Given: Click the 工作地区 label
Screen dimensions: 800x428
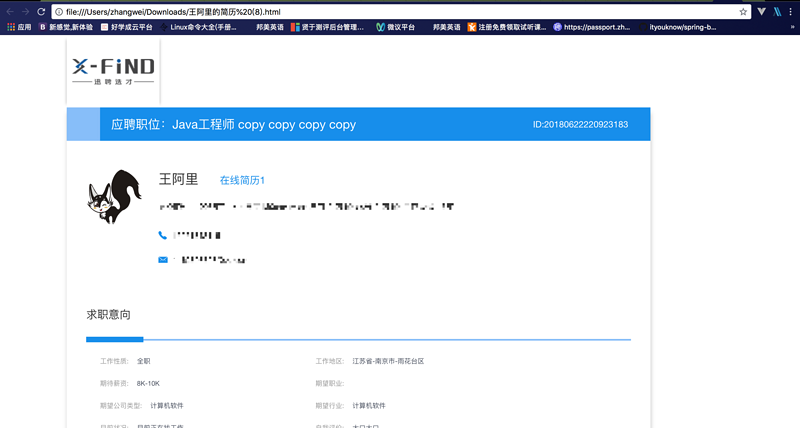Looking at the screenshot, I should tap(330, 361).
